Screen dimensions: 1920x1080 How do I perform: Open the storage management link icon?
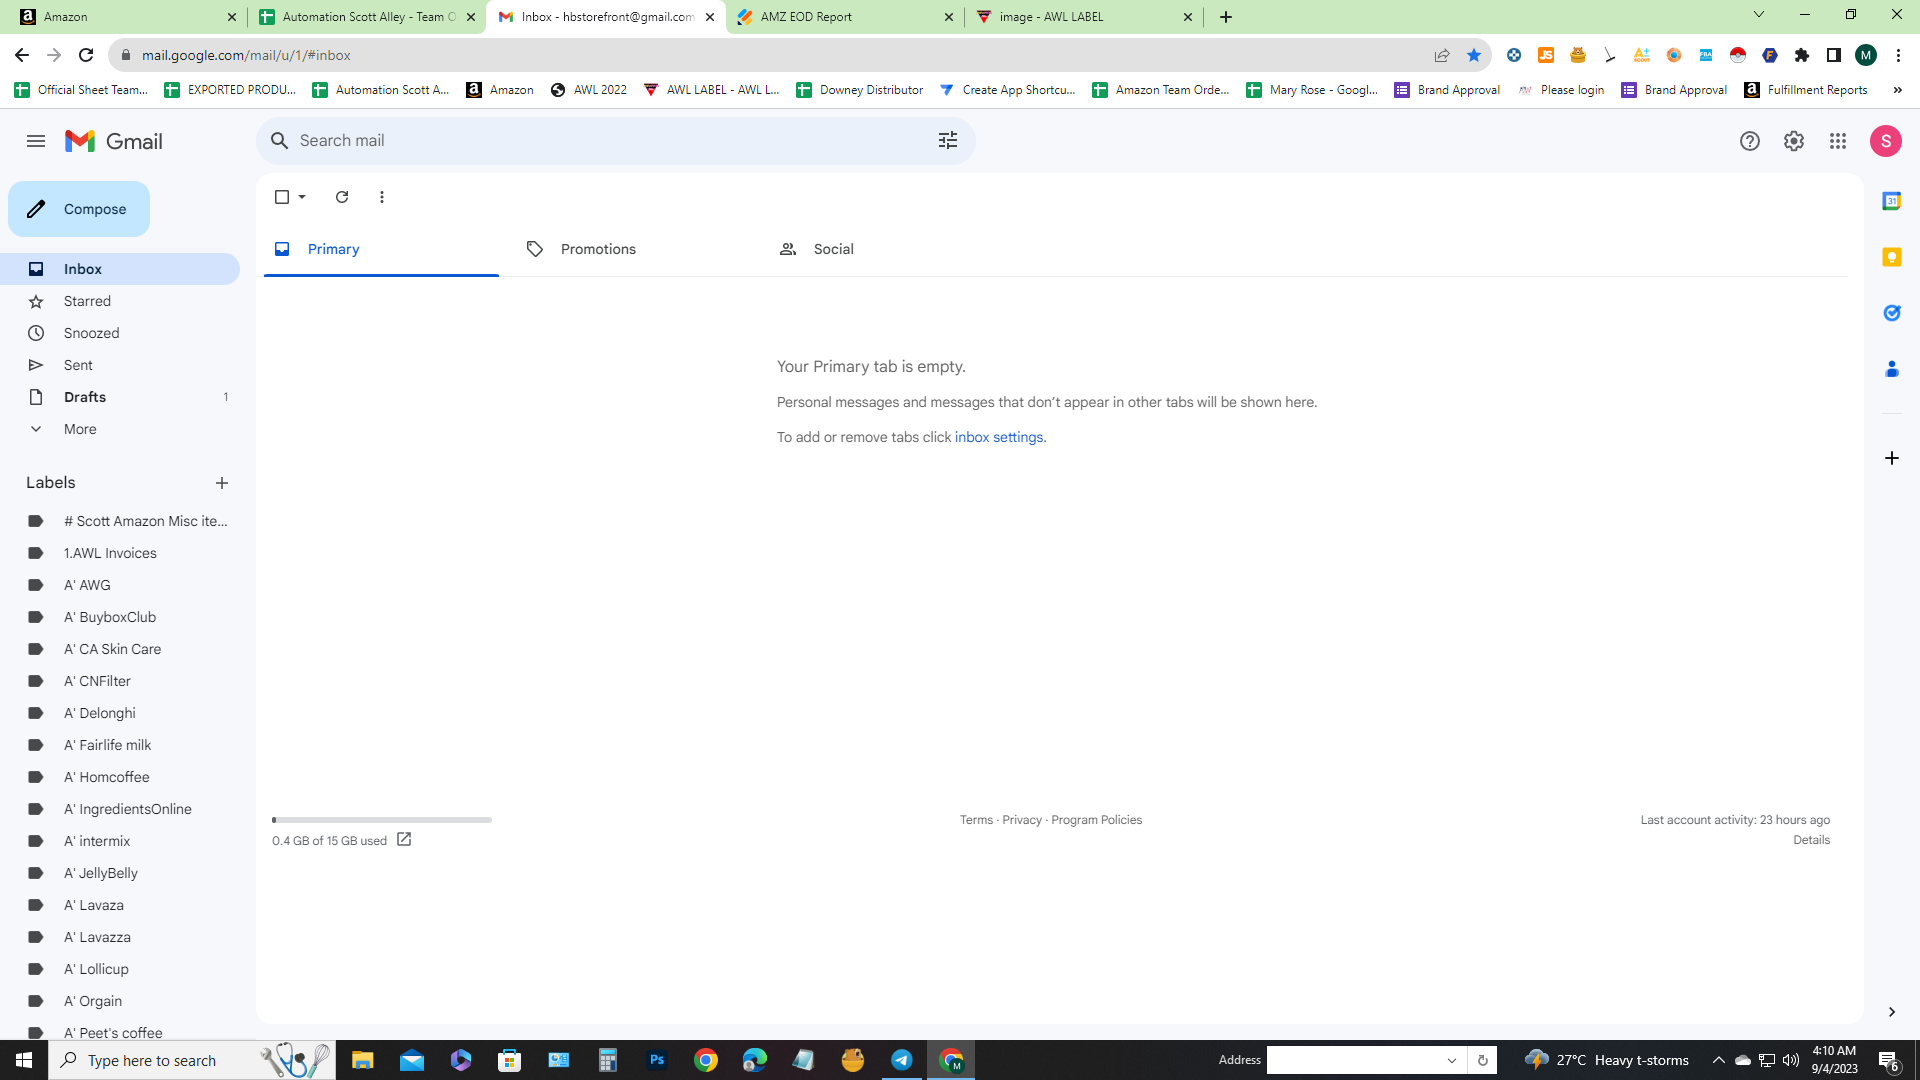(x=404, y=840)
